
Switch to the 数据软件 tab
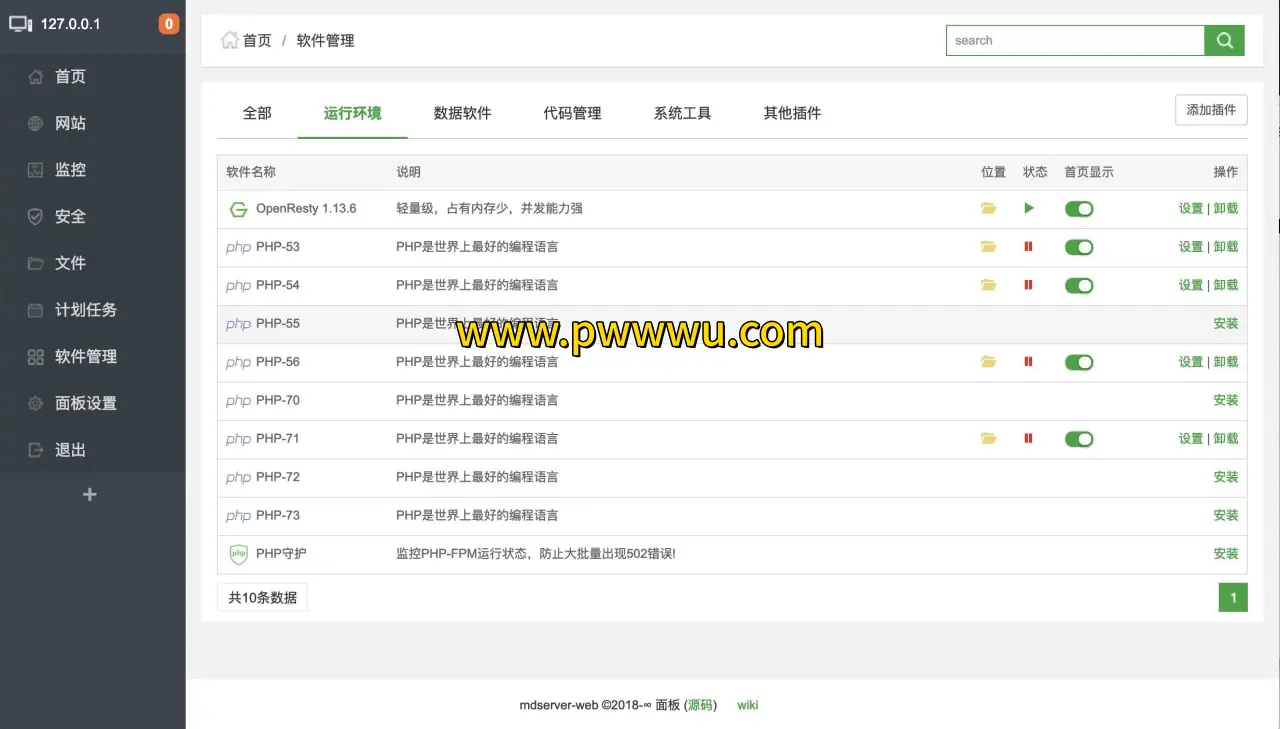coord(462,113)
